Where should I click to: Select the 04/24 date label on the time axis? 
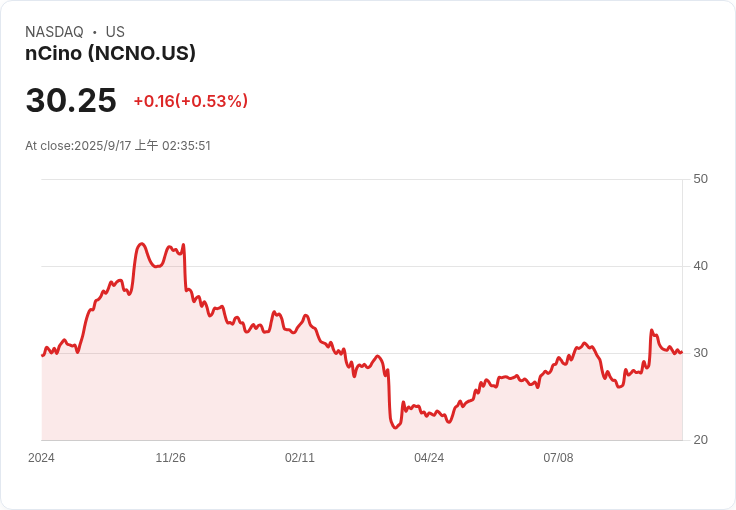point(429,458)
